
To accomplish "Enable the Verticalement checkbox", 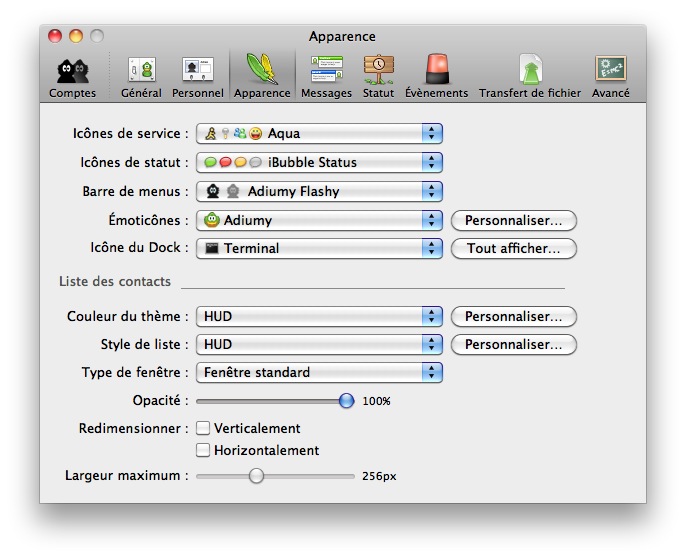I will pos(203,428).
